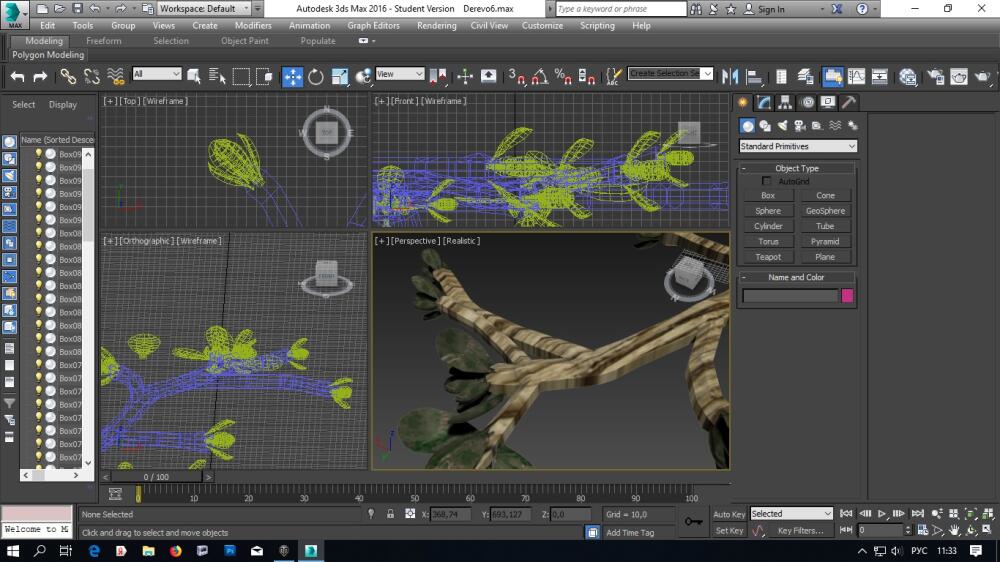1000x562 pixels.
Task: Open the Select by Name dialog
Action: point(217,77)
